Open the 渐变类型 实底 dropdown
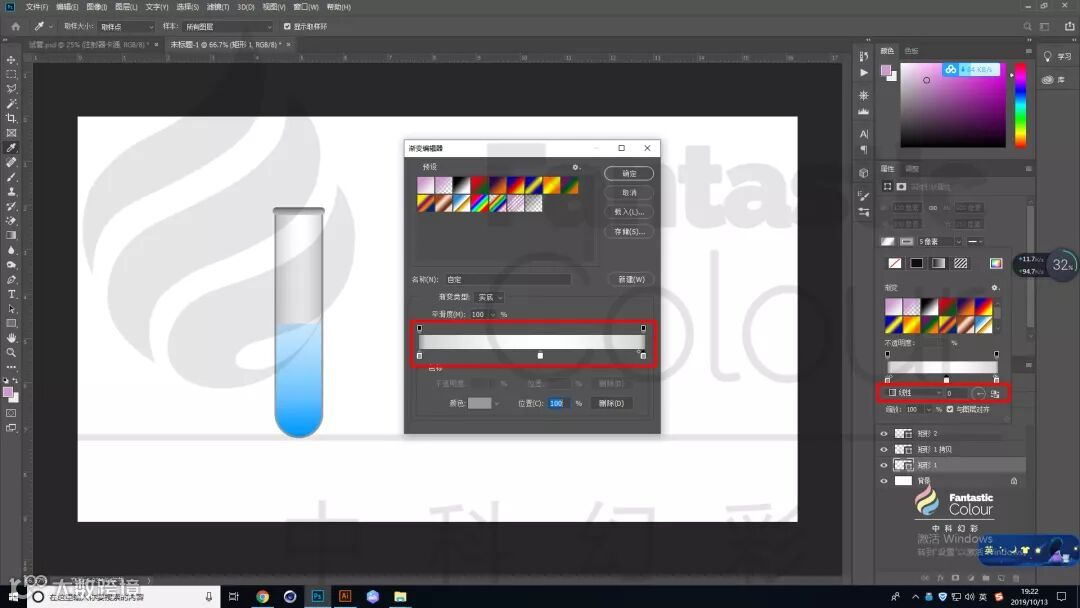 (x=490, y=297)
